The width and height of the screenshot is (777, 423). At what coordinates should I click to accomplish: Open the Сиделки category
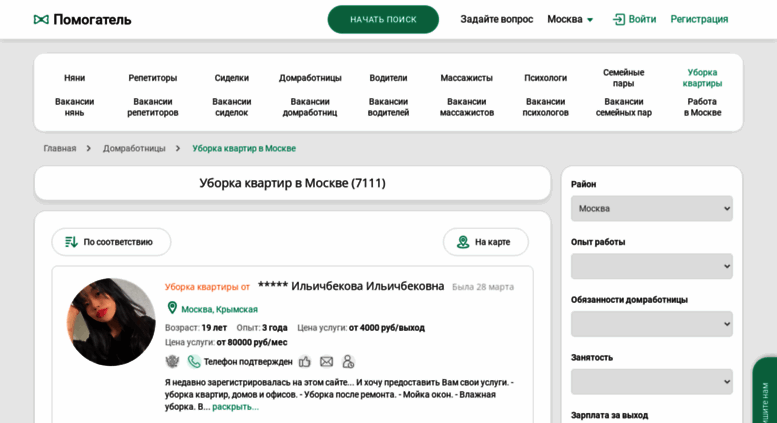click(x=231, y=78)
